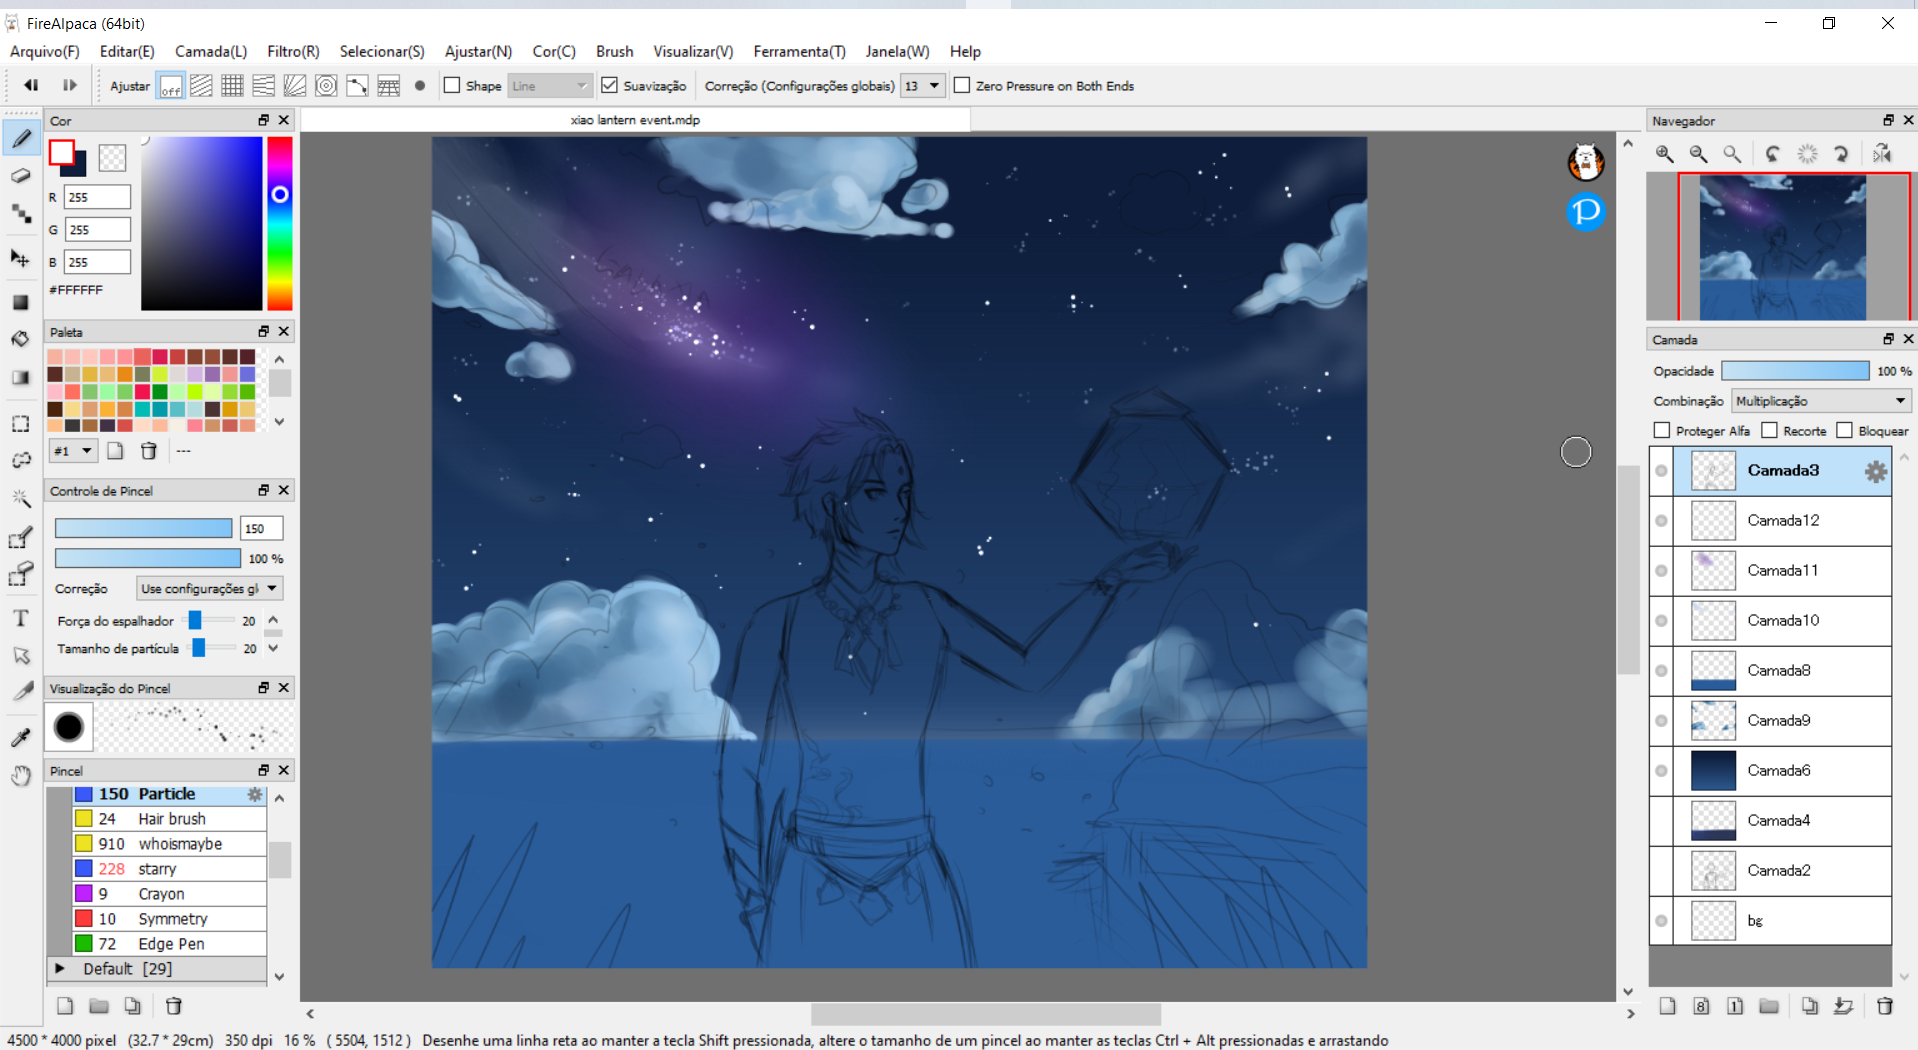Enable the concentric circle snap
Image resolution: width=1918 pixels, height=1050 pixels.
coord(326,86)
